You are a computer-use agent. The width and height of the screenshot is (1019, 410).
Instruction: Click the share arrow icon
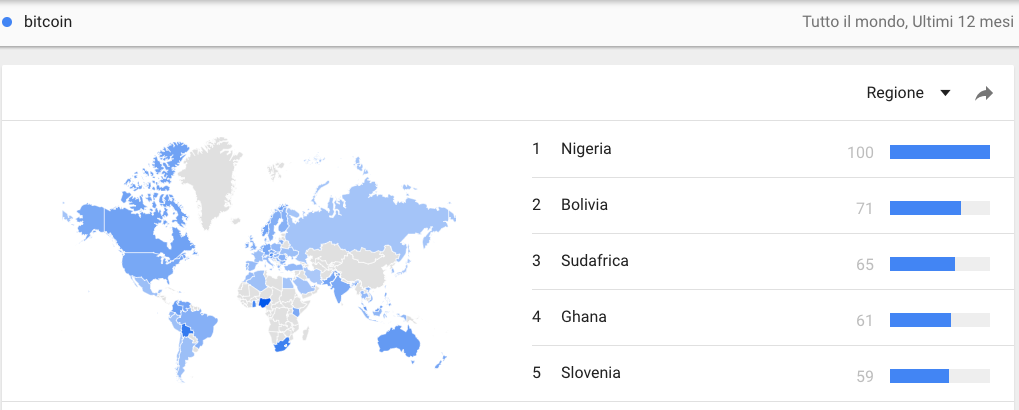(x=984, y=94)
